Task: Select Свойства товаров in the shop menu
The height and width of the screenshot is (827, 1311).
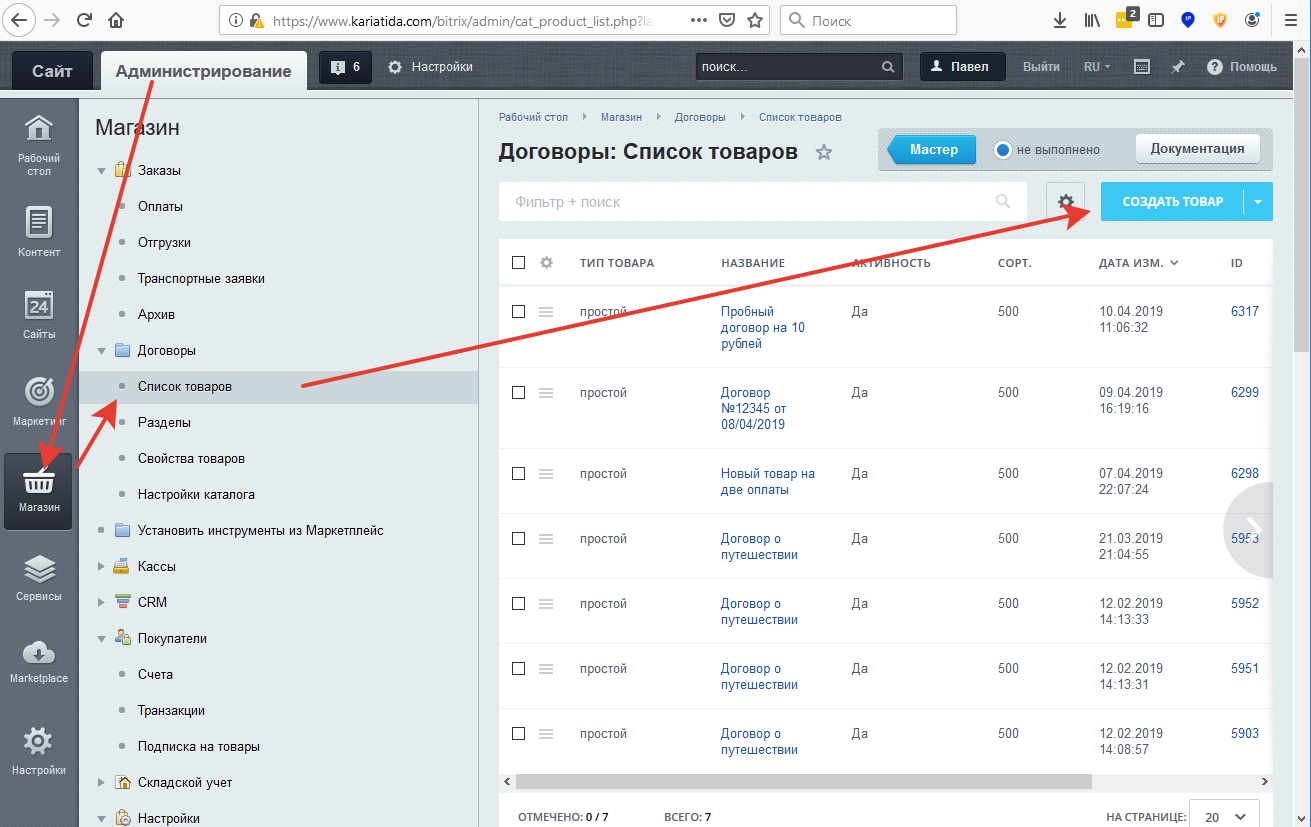Action: [191, 458]
